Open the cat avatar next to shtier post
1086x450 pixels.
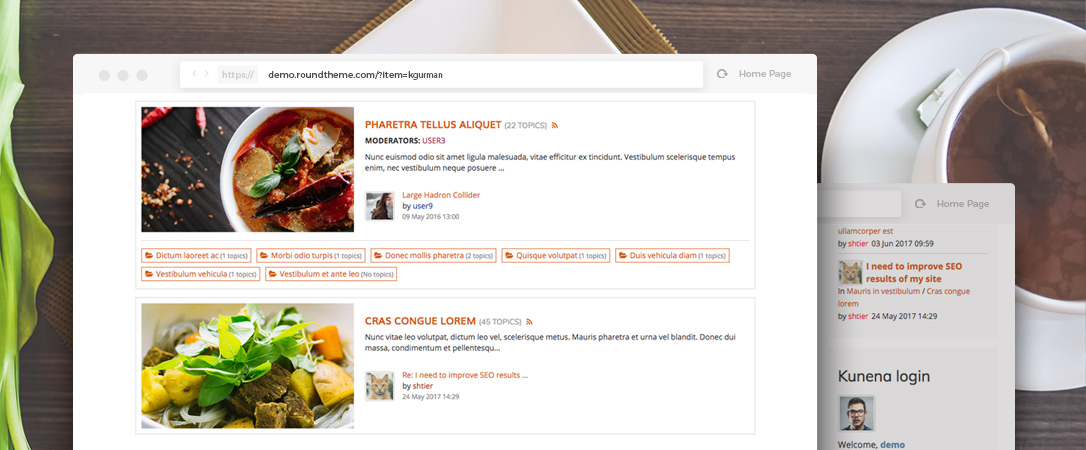pyautogui.click(x=380, y=386)
